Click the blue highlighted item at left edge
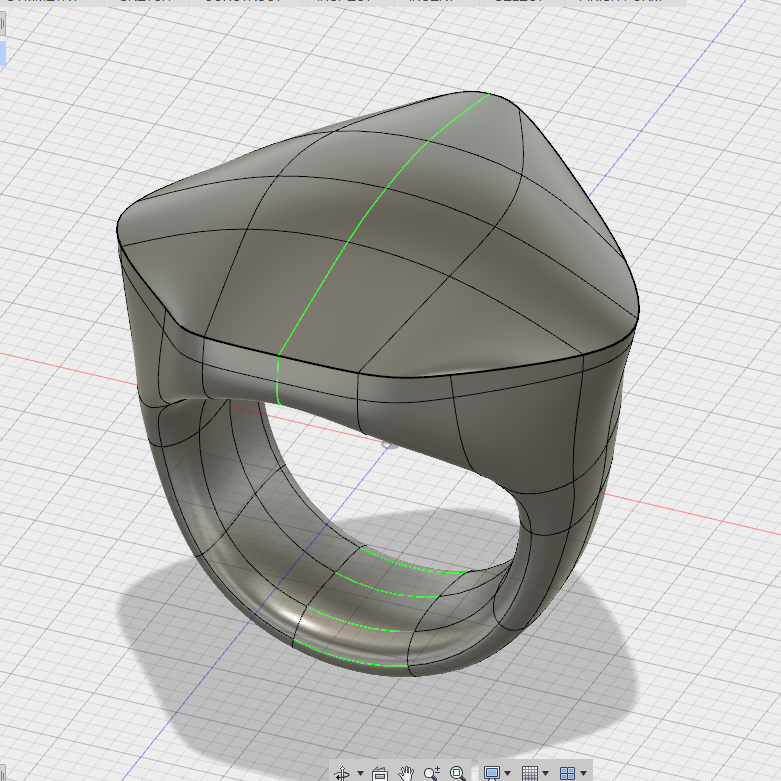 [x=2, y=53]
